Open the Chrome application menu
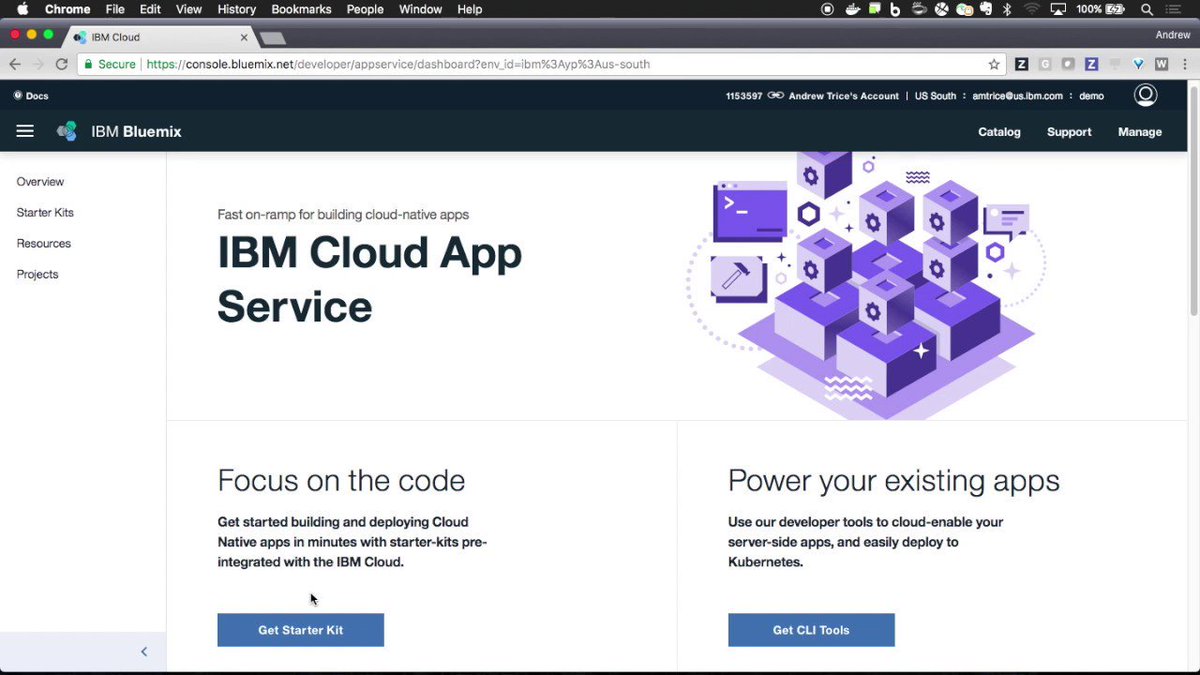This screenshot has width=1200, height=675. click(67, 9)
